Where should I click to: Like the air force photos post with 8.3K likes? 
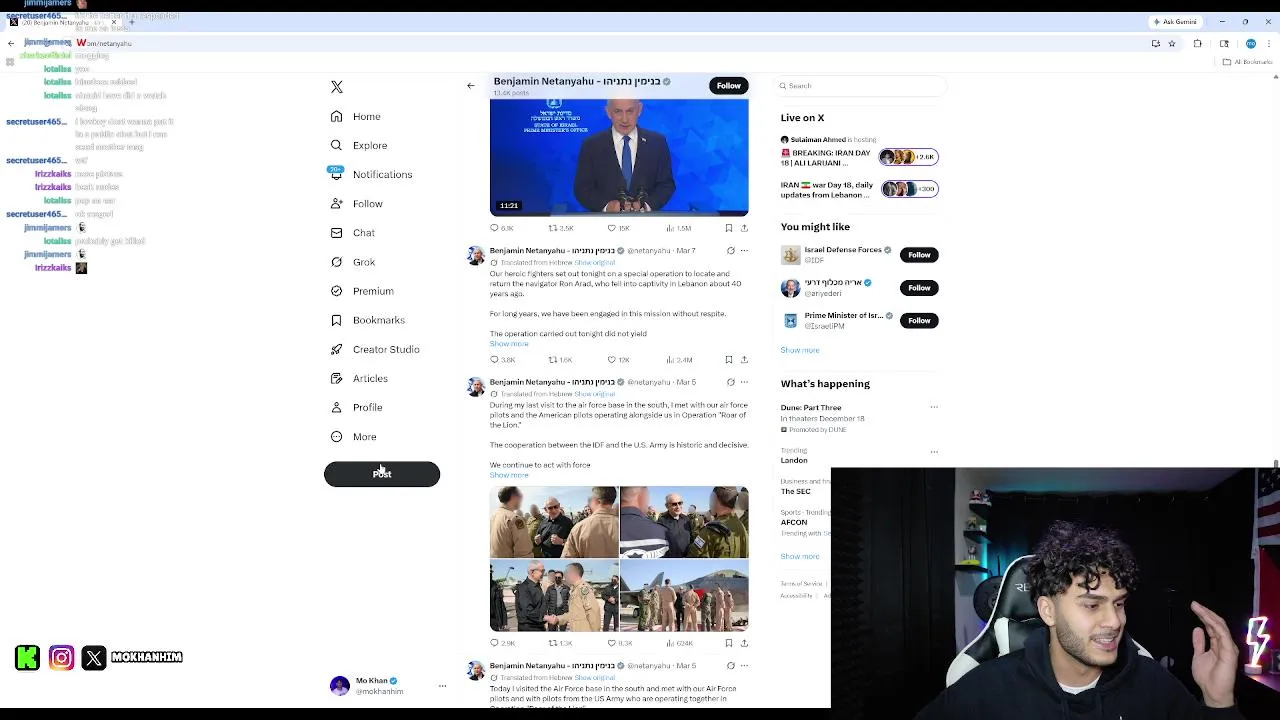[619, 643]
